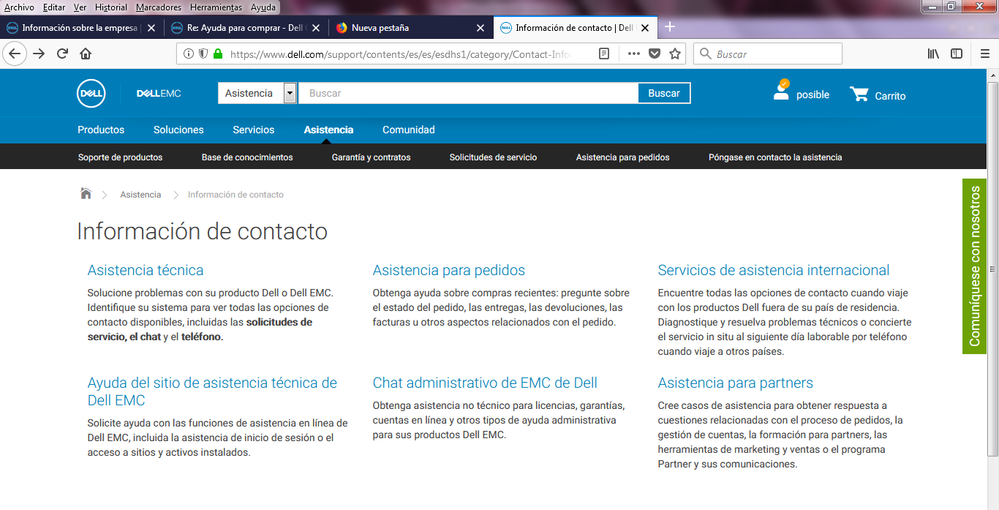Click the breadcrumb home icon

pyautogui.click(x=85, y=194)
